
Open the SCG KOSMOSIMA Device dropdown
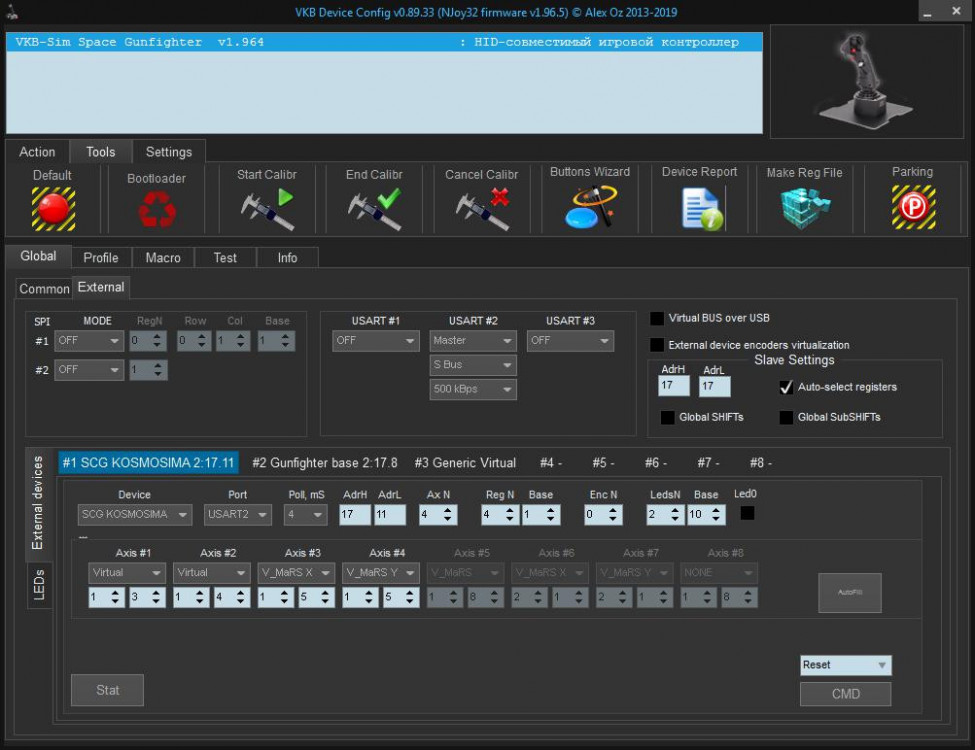(135, 515)
